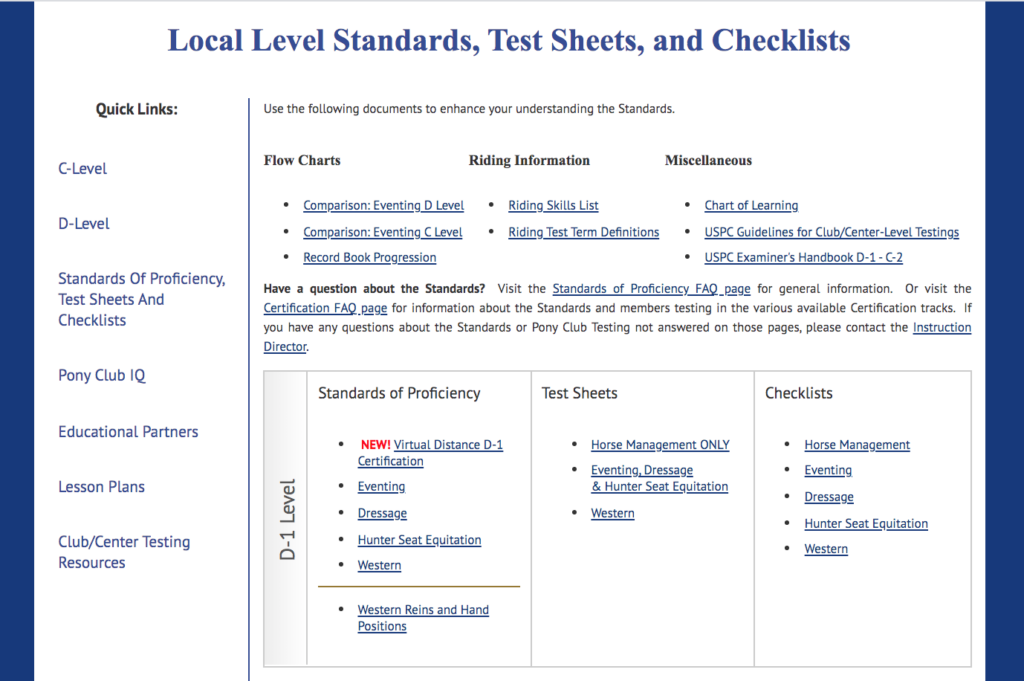Screen dimensions: 1024x681
Task: Click the 'Checklists' column heading
Action: click(799, 393)
